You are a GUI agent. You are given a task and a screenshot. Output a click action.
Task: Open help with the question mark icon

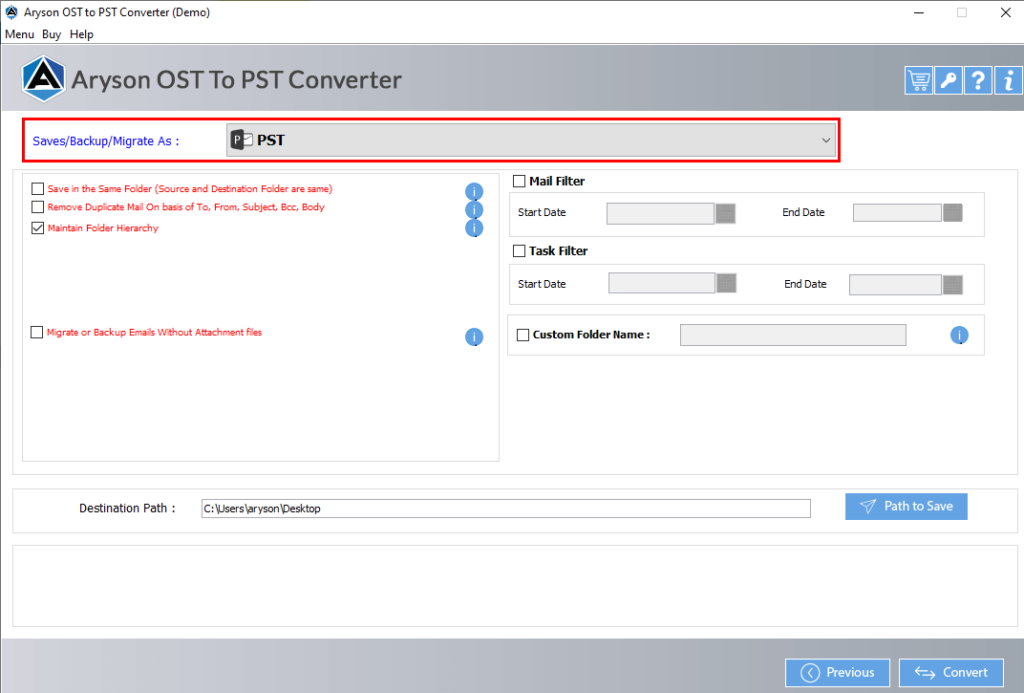[978, 80]
